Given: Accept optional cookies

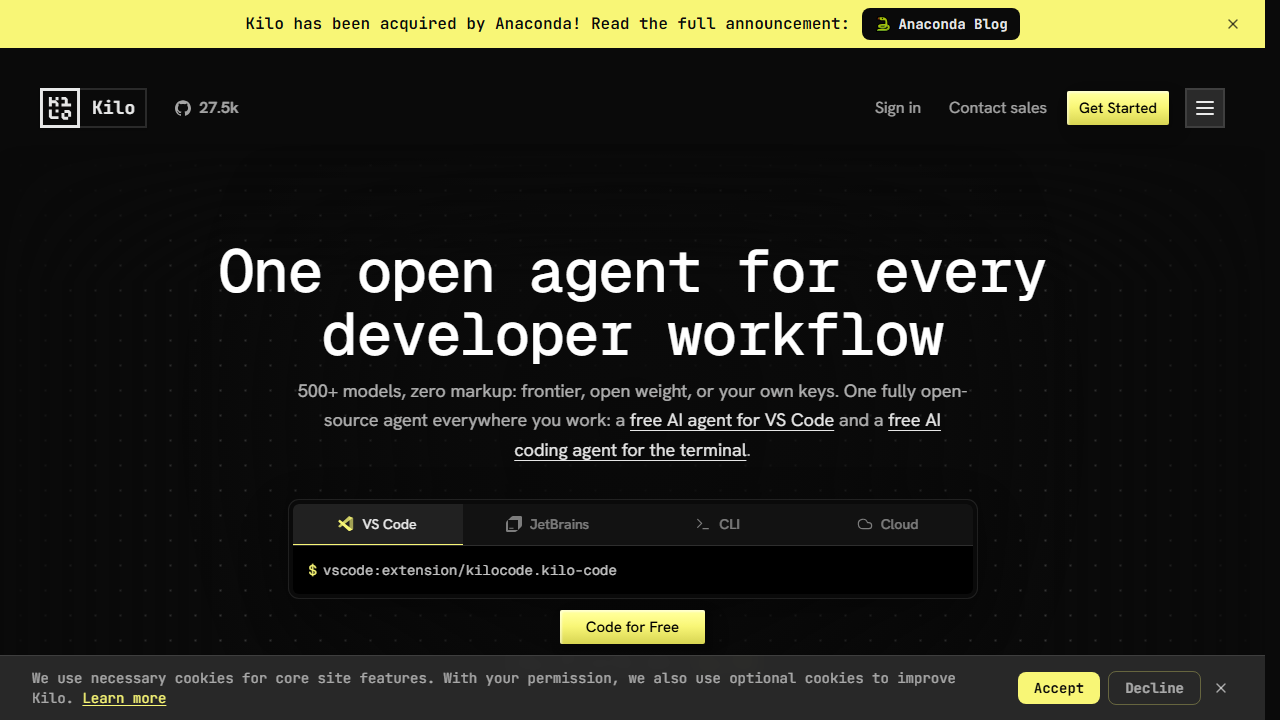Looking at the screenshot, I should (x=1059, y=688).
